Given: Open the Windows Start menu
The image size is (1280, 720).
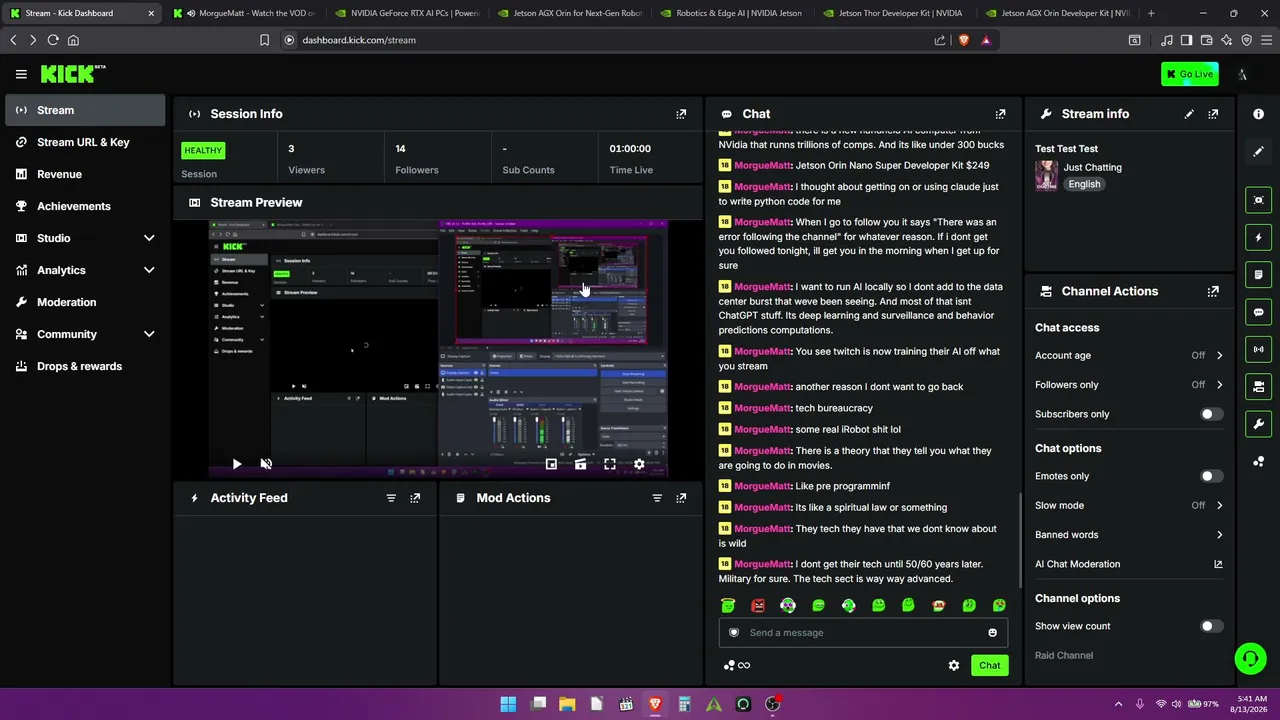Looking at the screenshot, I should (x=508, y=704).
